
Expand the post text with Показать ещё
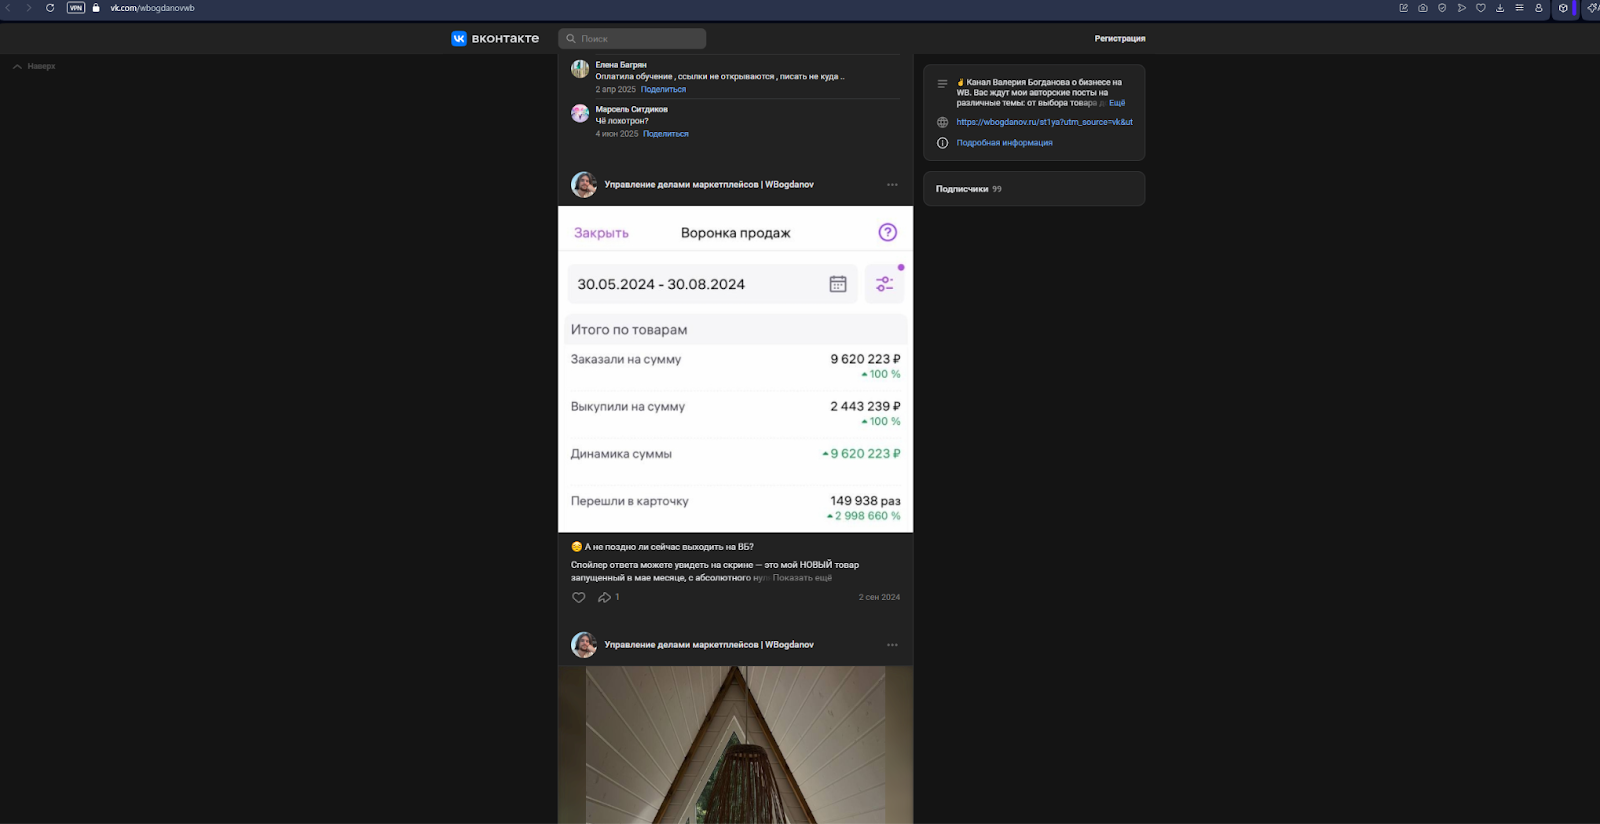pos(802,578)
